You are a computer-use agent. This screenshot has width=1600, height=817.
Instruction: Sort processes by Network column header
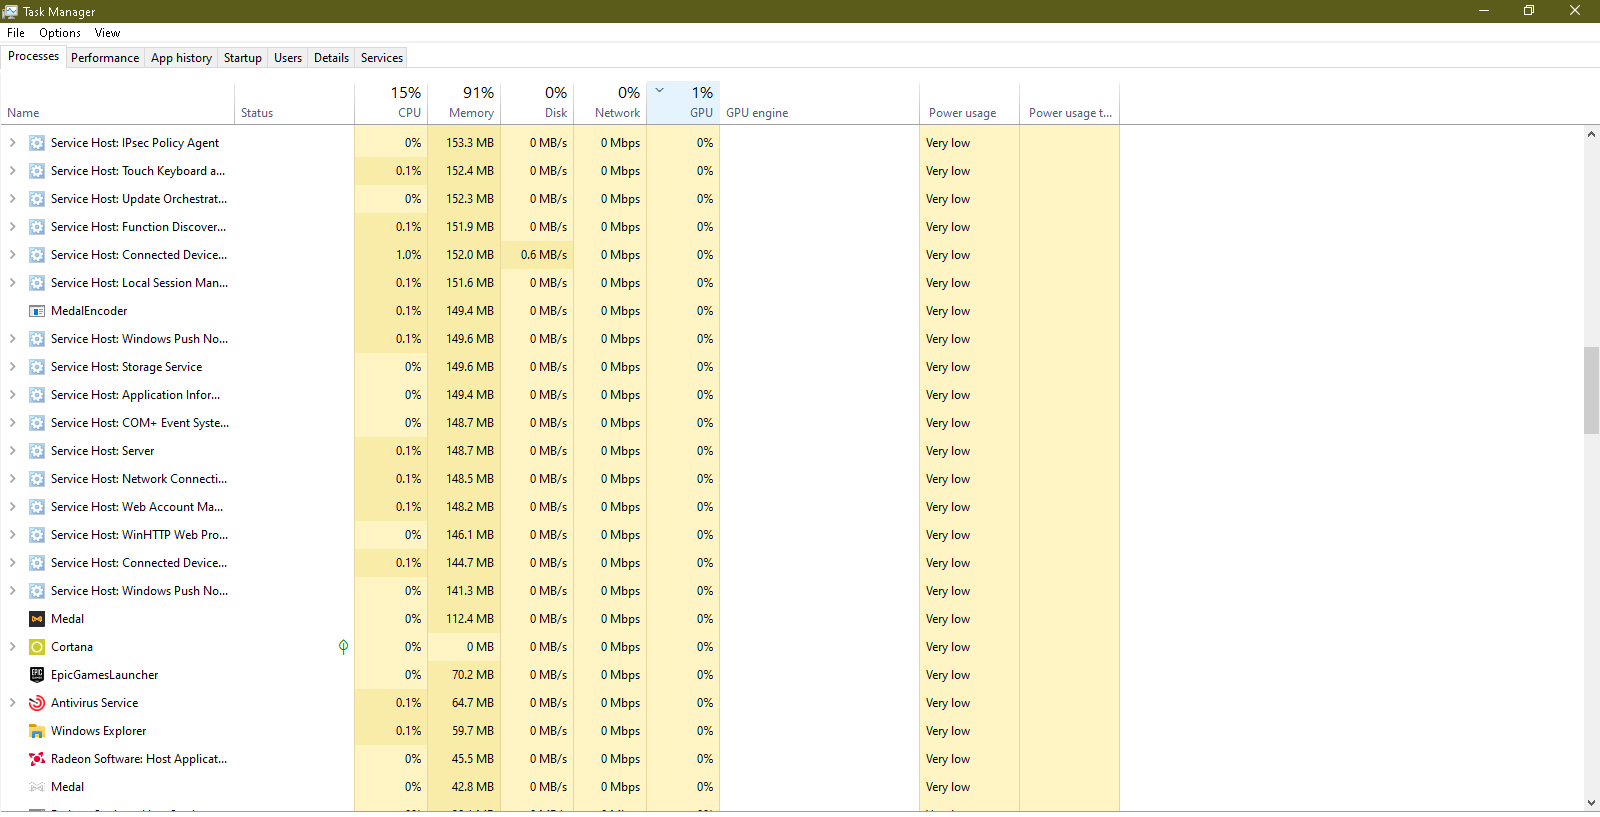pyautogui.click(x=610, y=103)
